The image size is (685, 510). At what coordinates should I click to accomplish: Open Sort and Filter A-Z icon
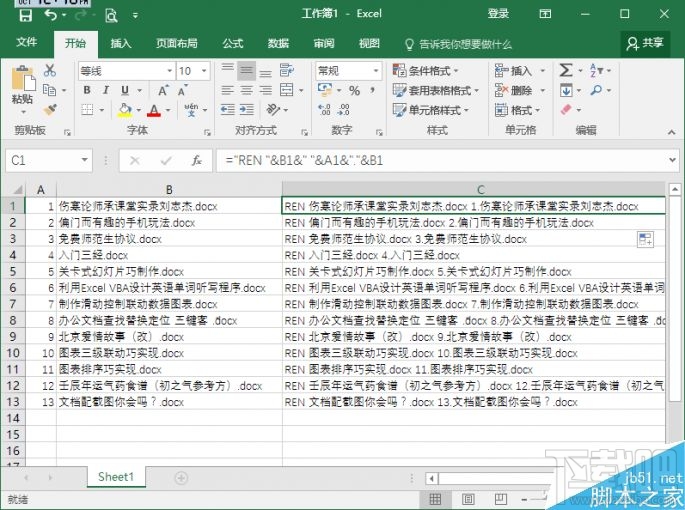(595, 70)
